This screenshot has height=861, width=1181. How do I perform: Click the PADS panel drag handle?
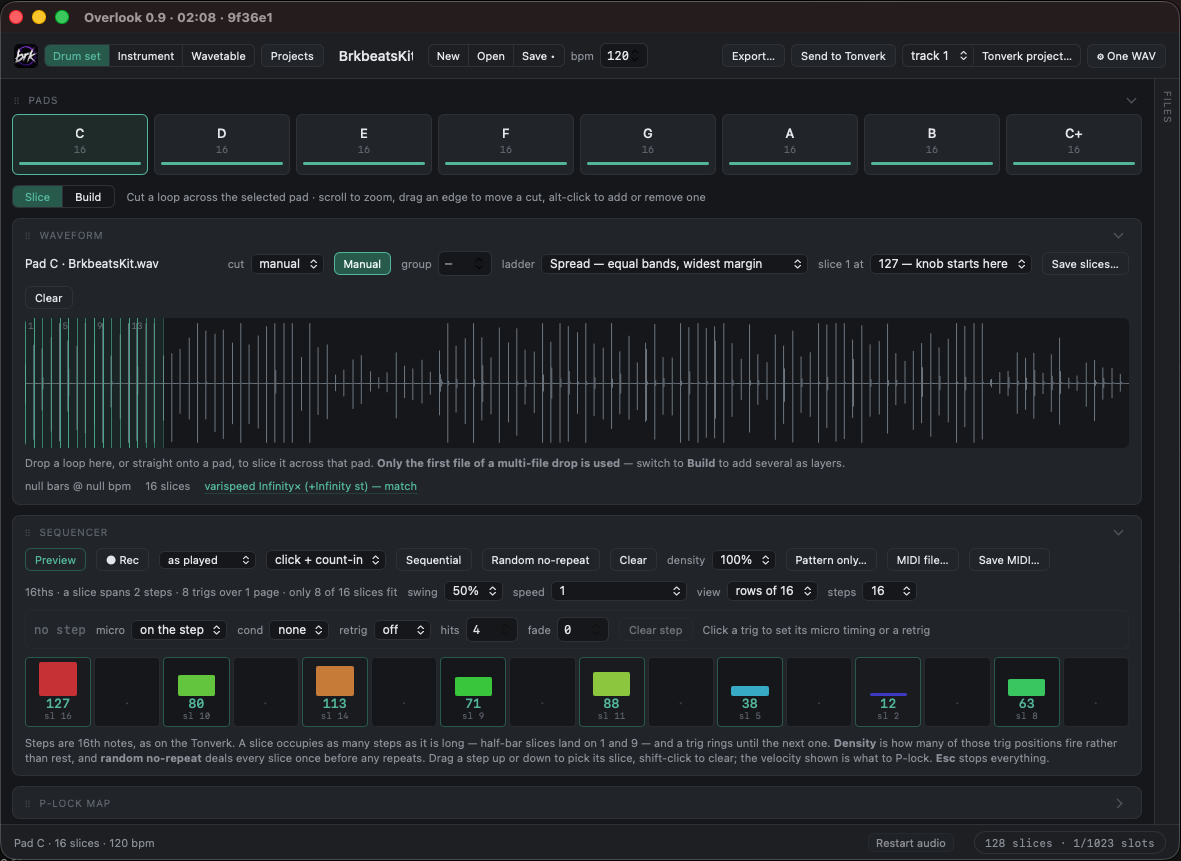pyautogui.click(x=17, y=100)
